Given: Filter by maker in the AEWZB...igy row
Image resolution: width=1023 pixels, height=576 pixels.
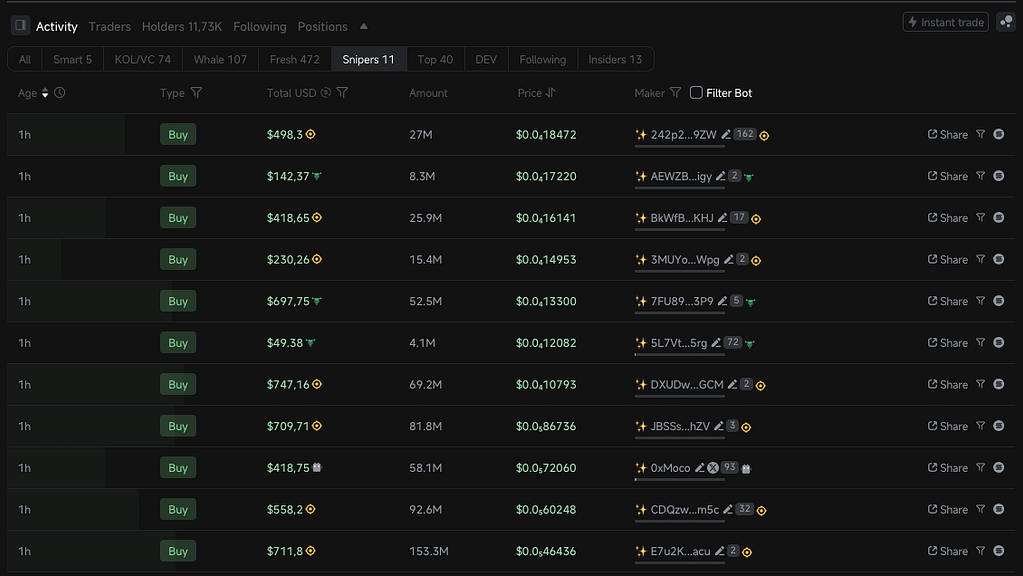Looking at the screenshot, I should pyautogui.click(x=980, y=176).
